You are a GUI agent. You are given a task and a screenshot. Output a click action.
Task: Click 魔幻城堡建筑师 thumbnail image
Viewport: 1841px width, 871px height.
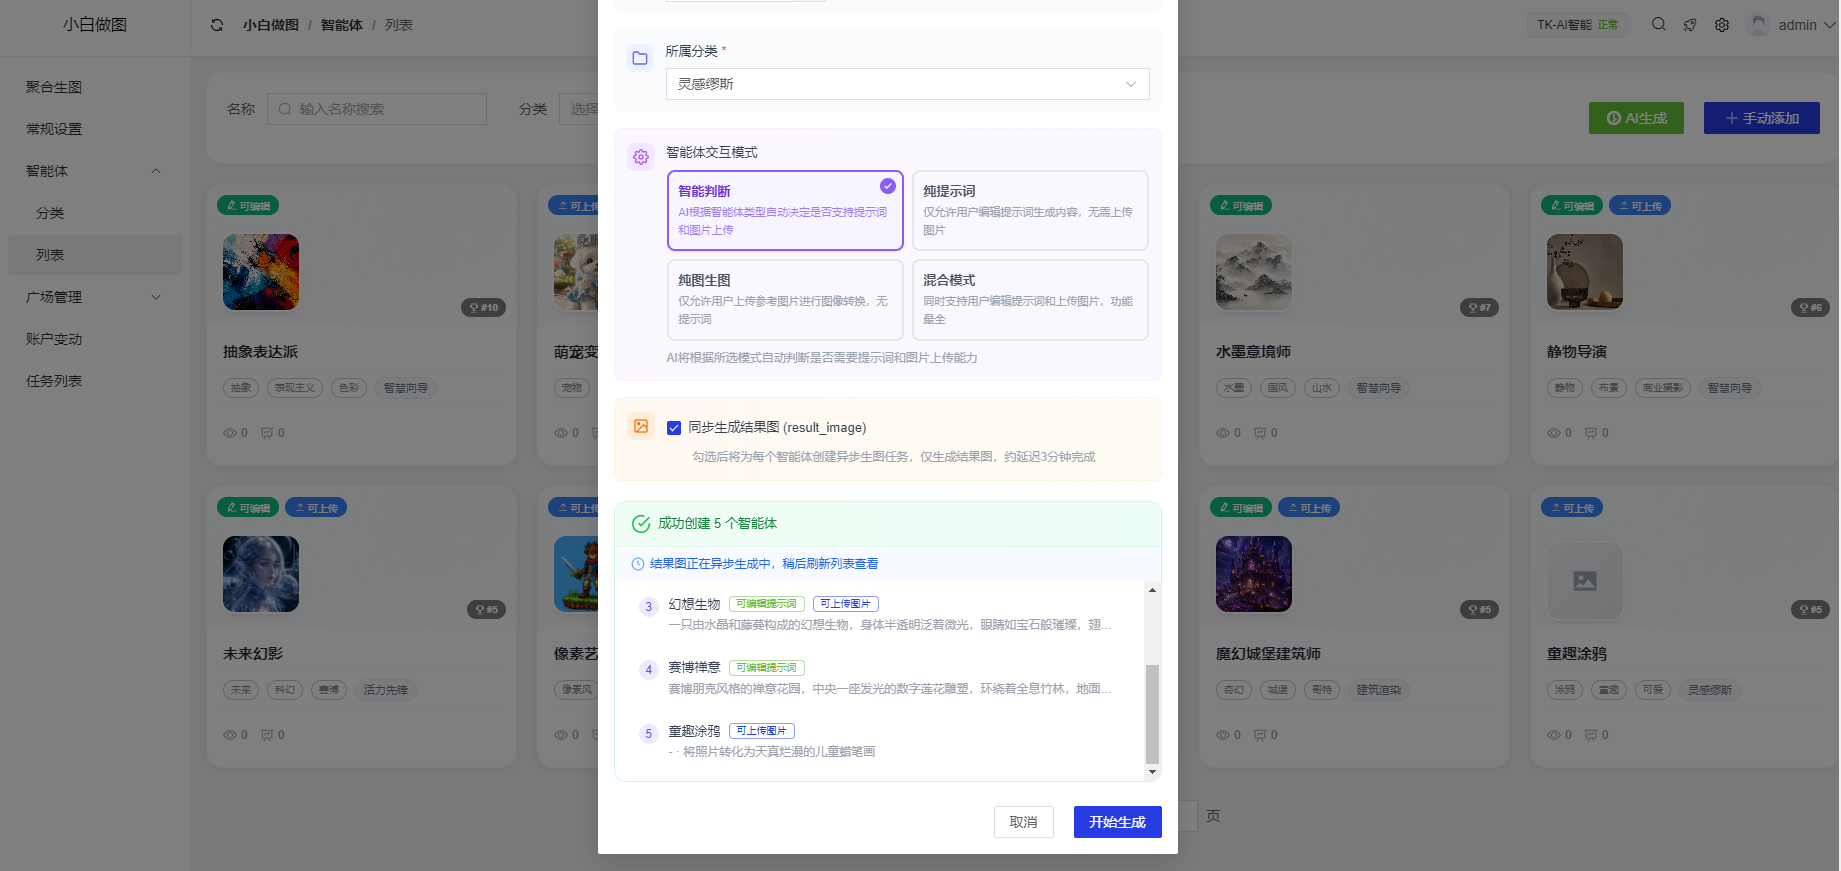[1254, 574]
